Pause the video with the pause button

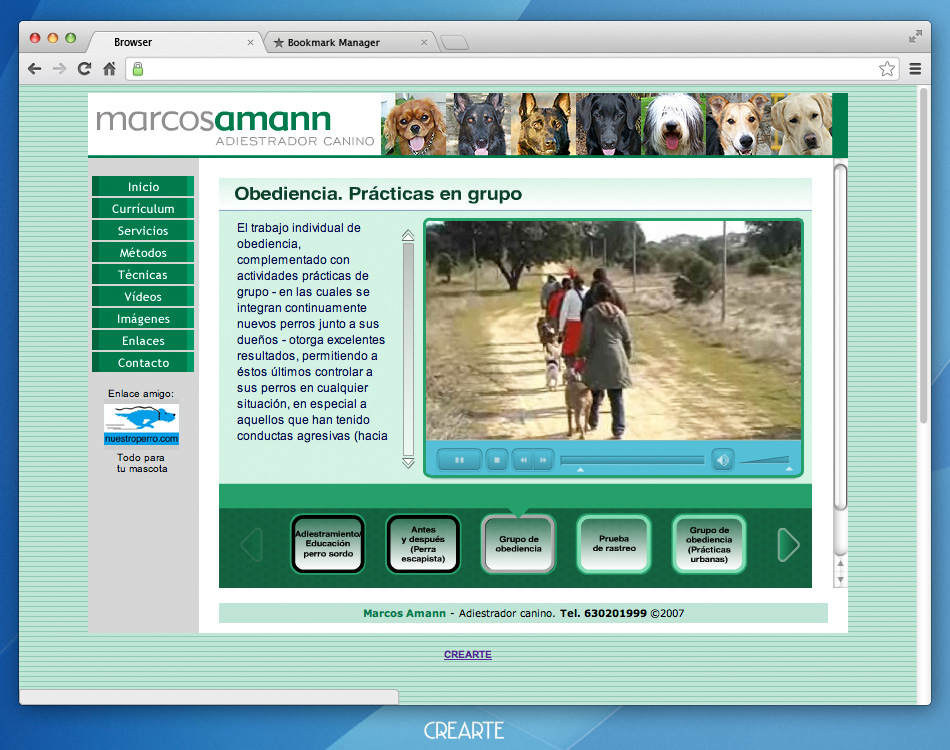pyautogui.click(x=459, y=460)
